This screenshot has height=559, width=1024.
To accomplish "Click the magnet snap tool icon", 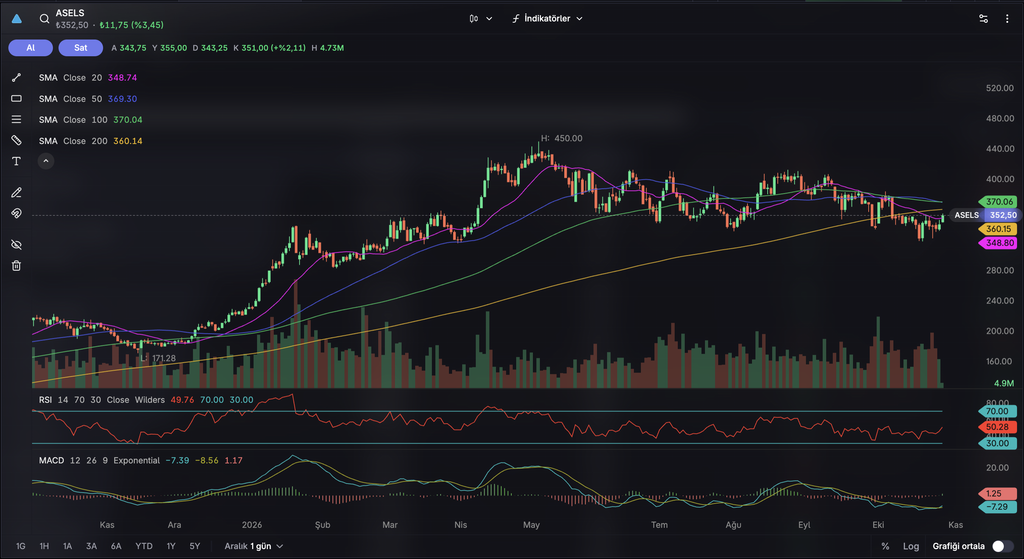I will click(16, 214).
